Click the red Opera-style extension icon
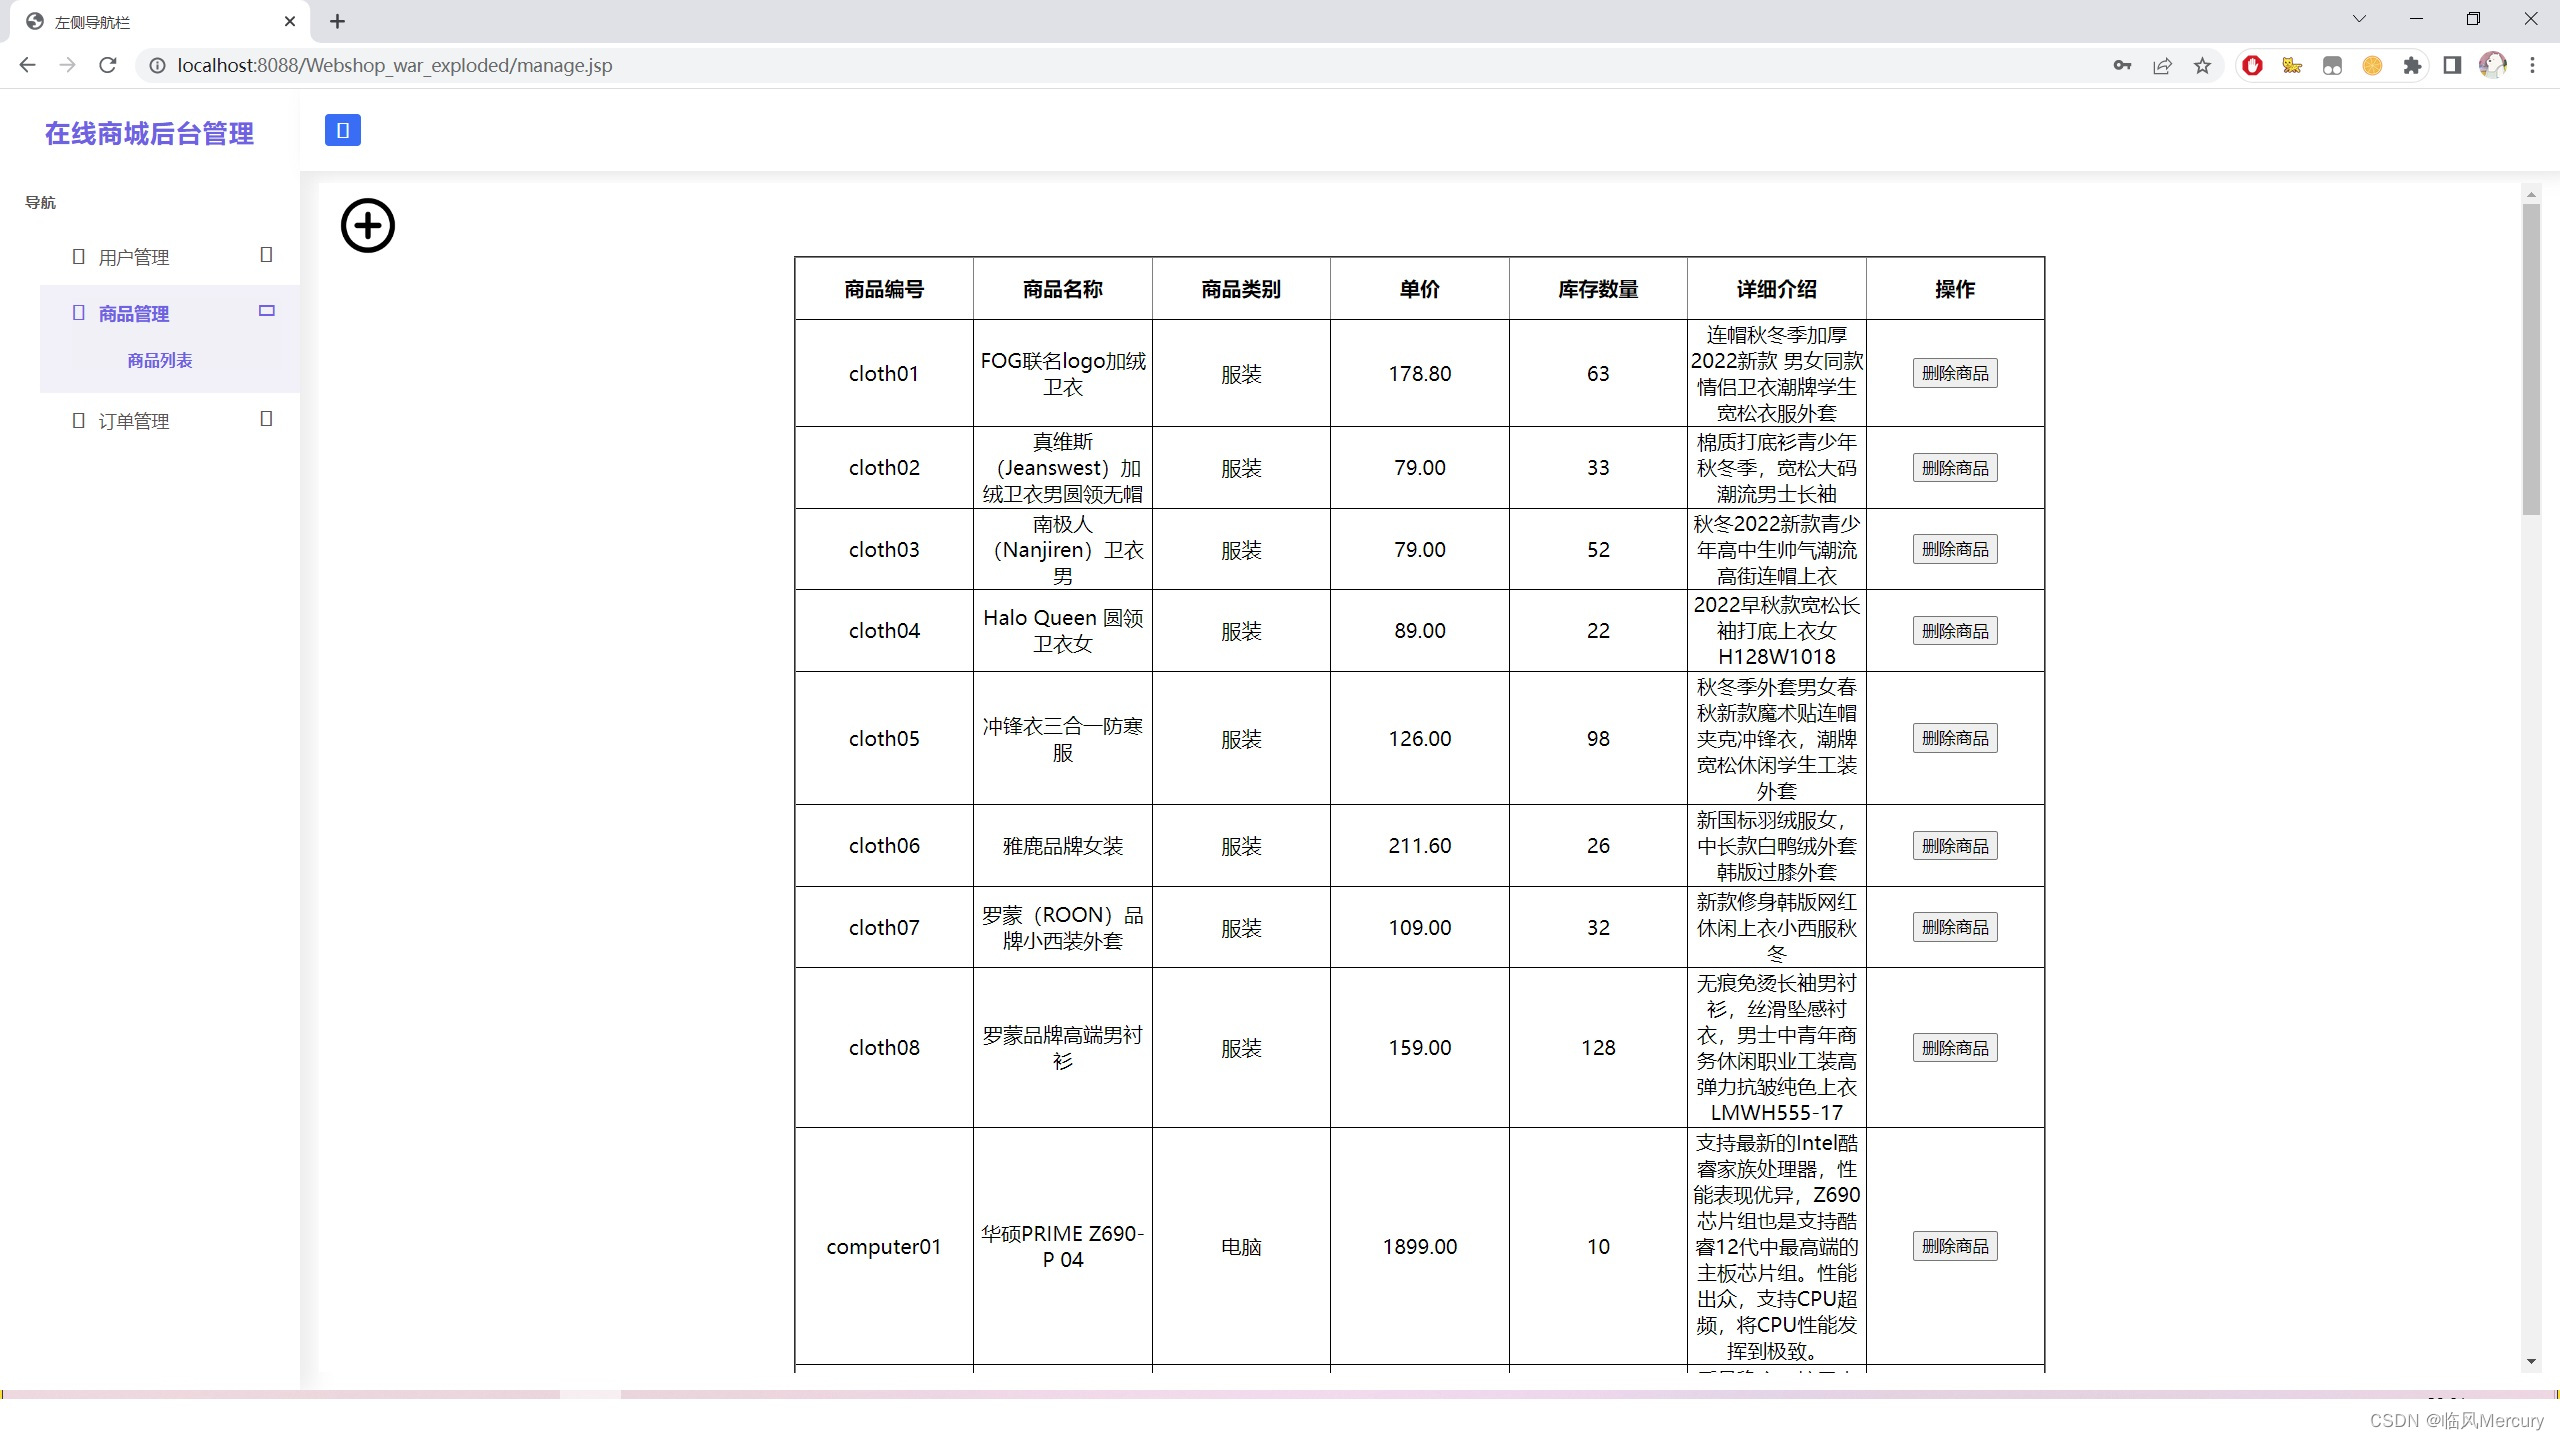Screen dimensions: 2560x1440 [x=2252, y=65]
